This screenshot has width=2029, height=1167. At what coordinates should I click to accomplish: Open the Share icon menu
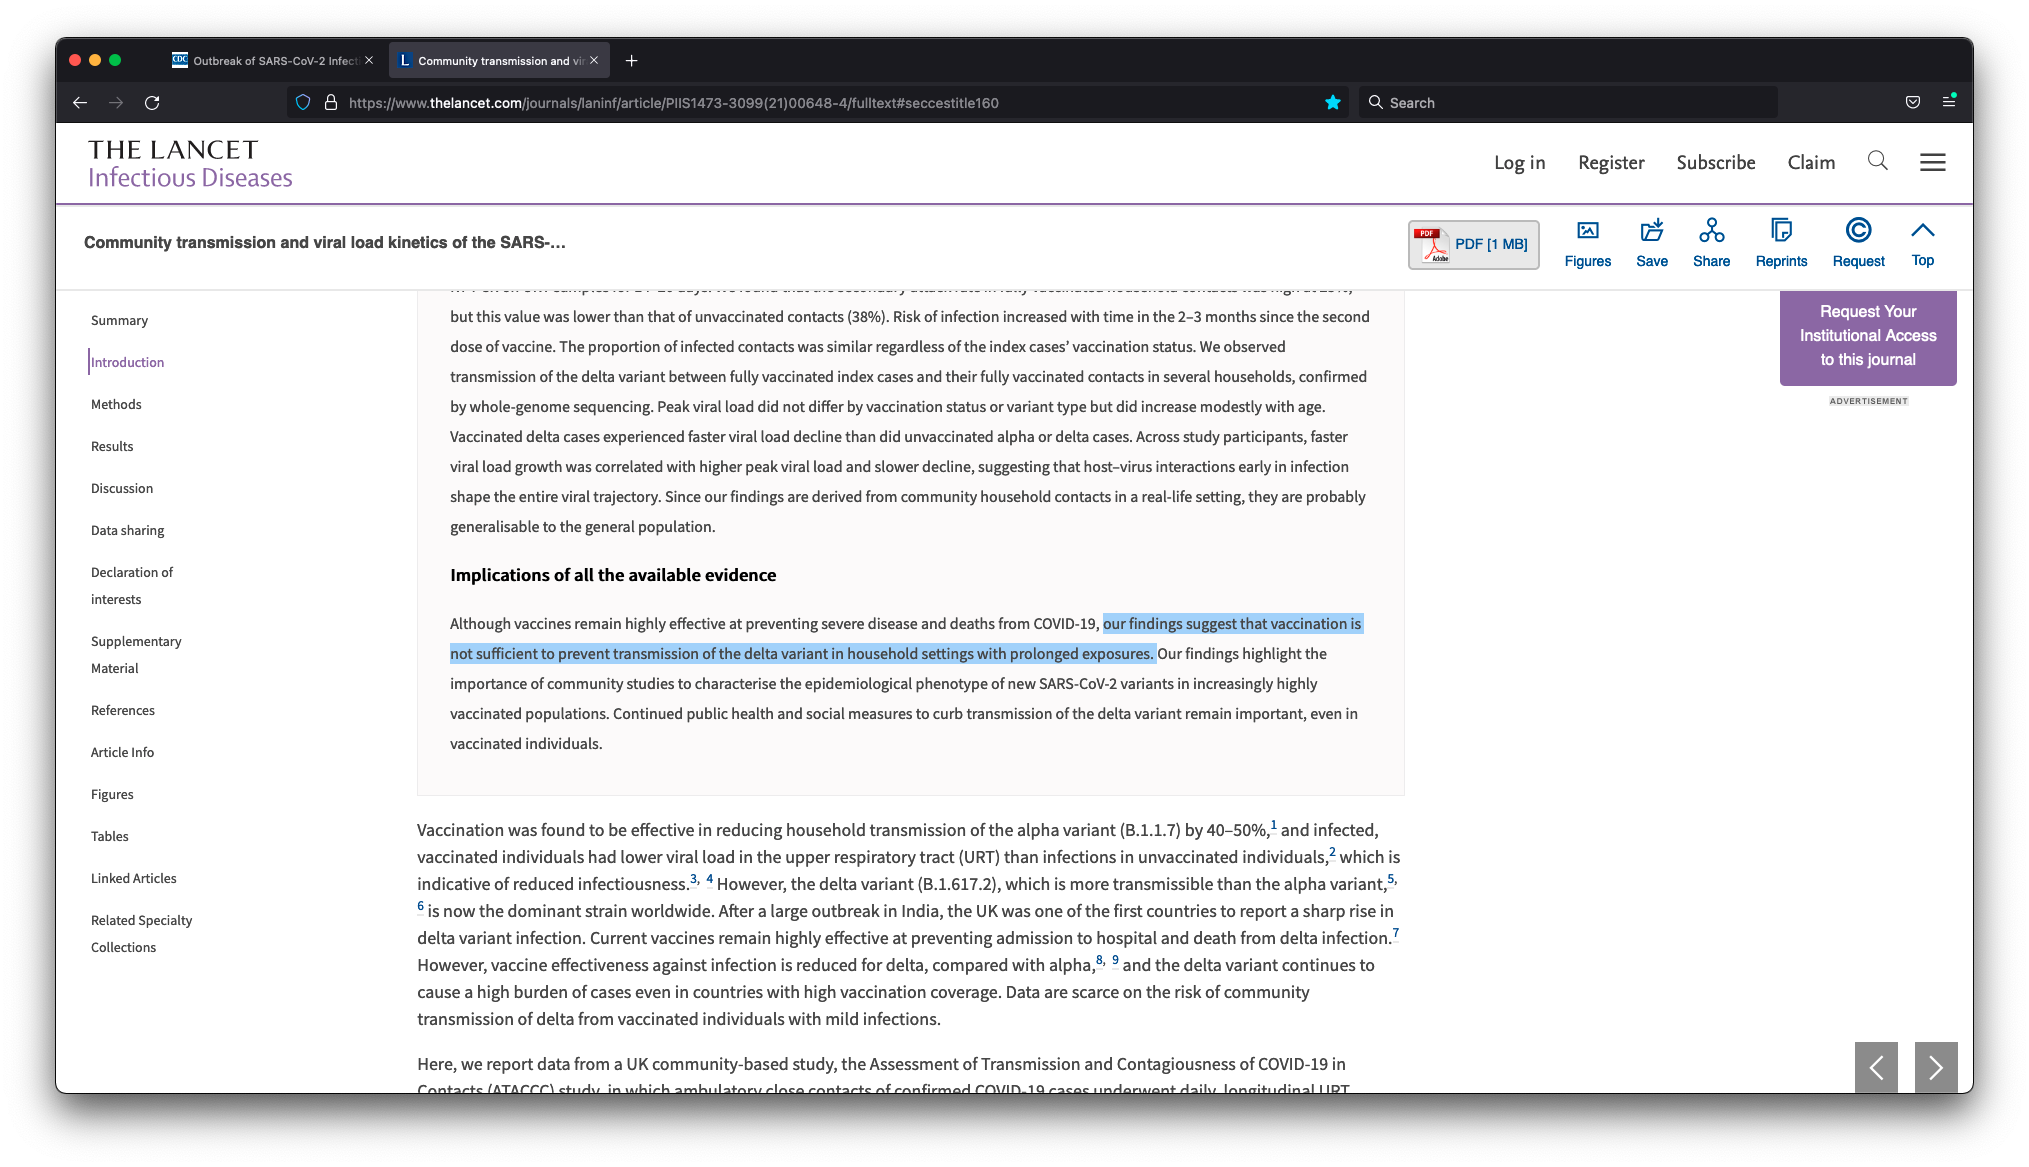pyautogui.click(x=1711, y=232)
